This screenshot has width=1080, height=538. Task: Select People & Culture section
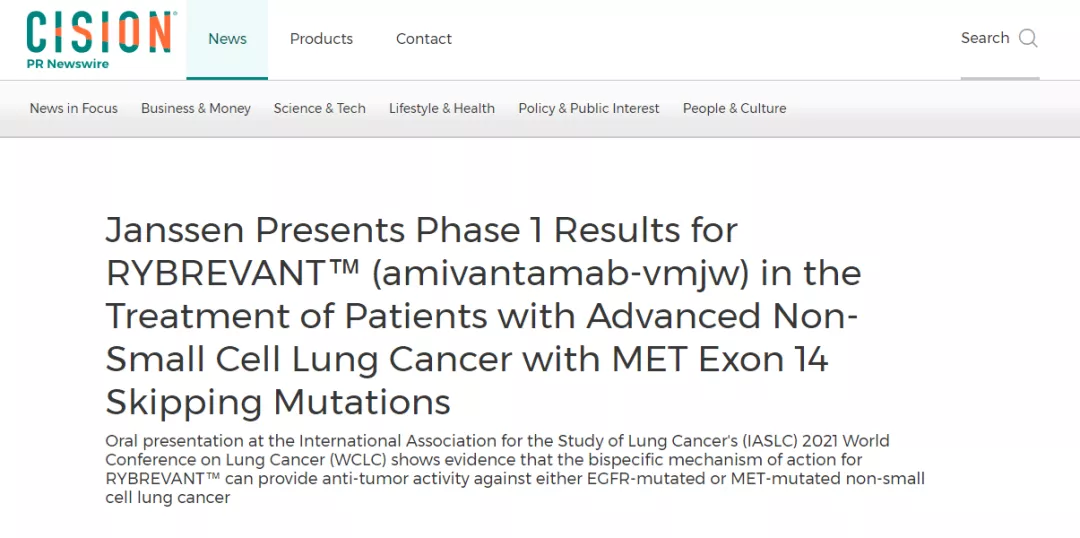click(735, 108)
